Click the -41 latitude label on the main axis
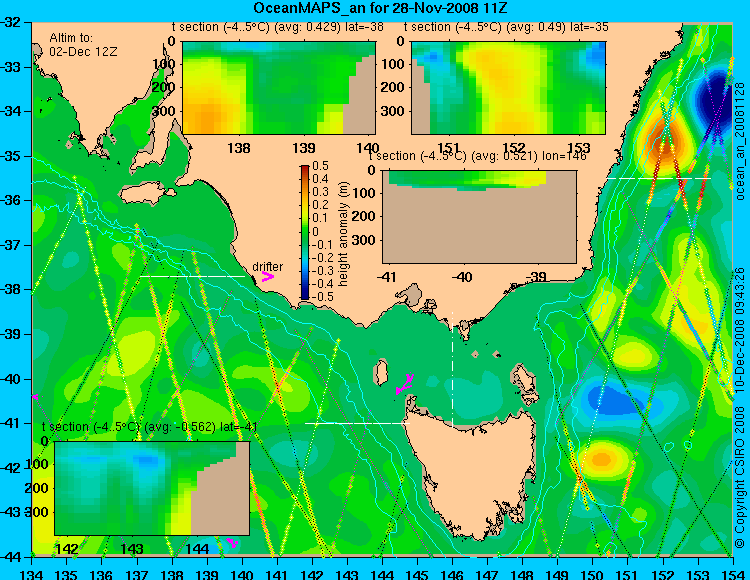This screenshot has height=580, width=750. (11, 423)
